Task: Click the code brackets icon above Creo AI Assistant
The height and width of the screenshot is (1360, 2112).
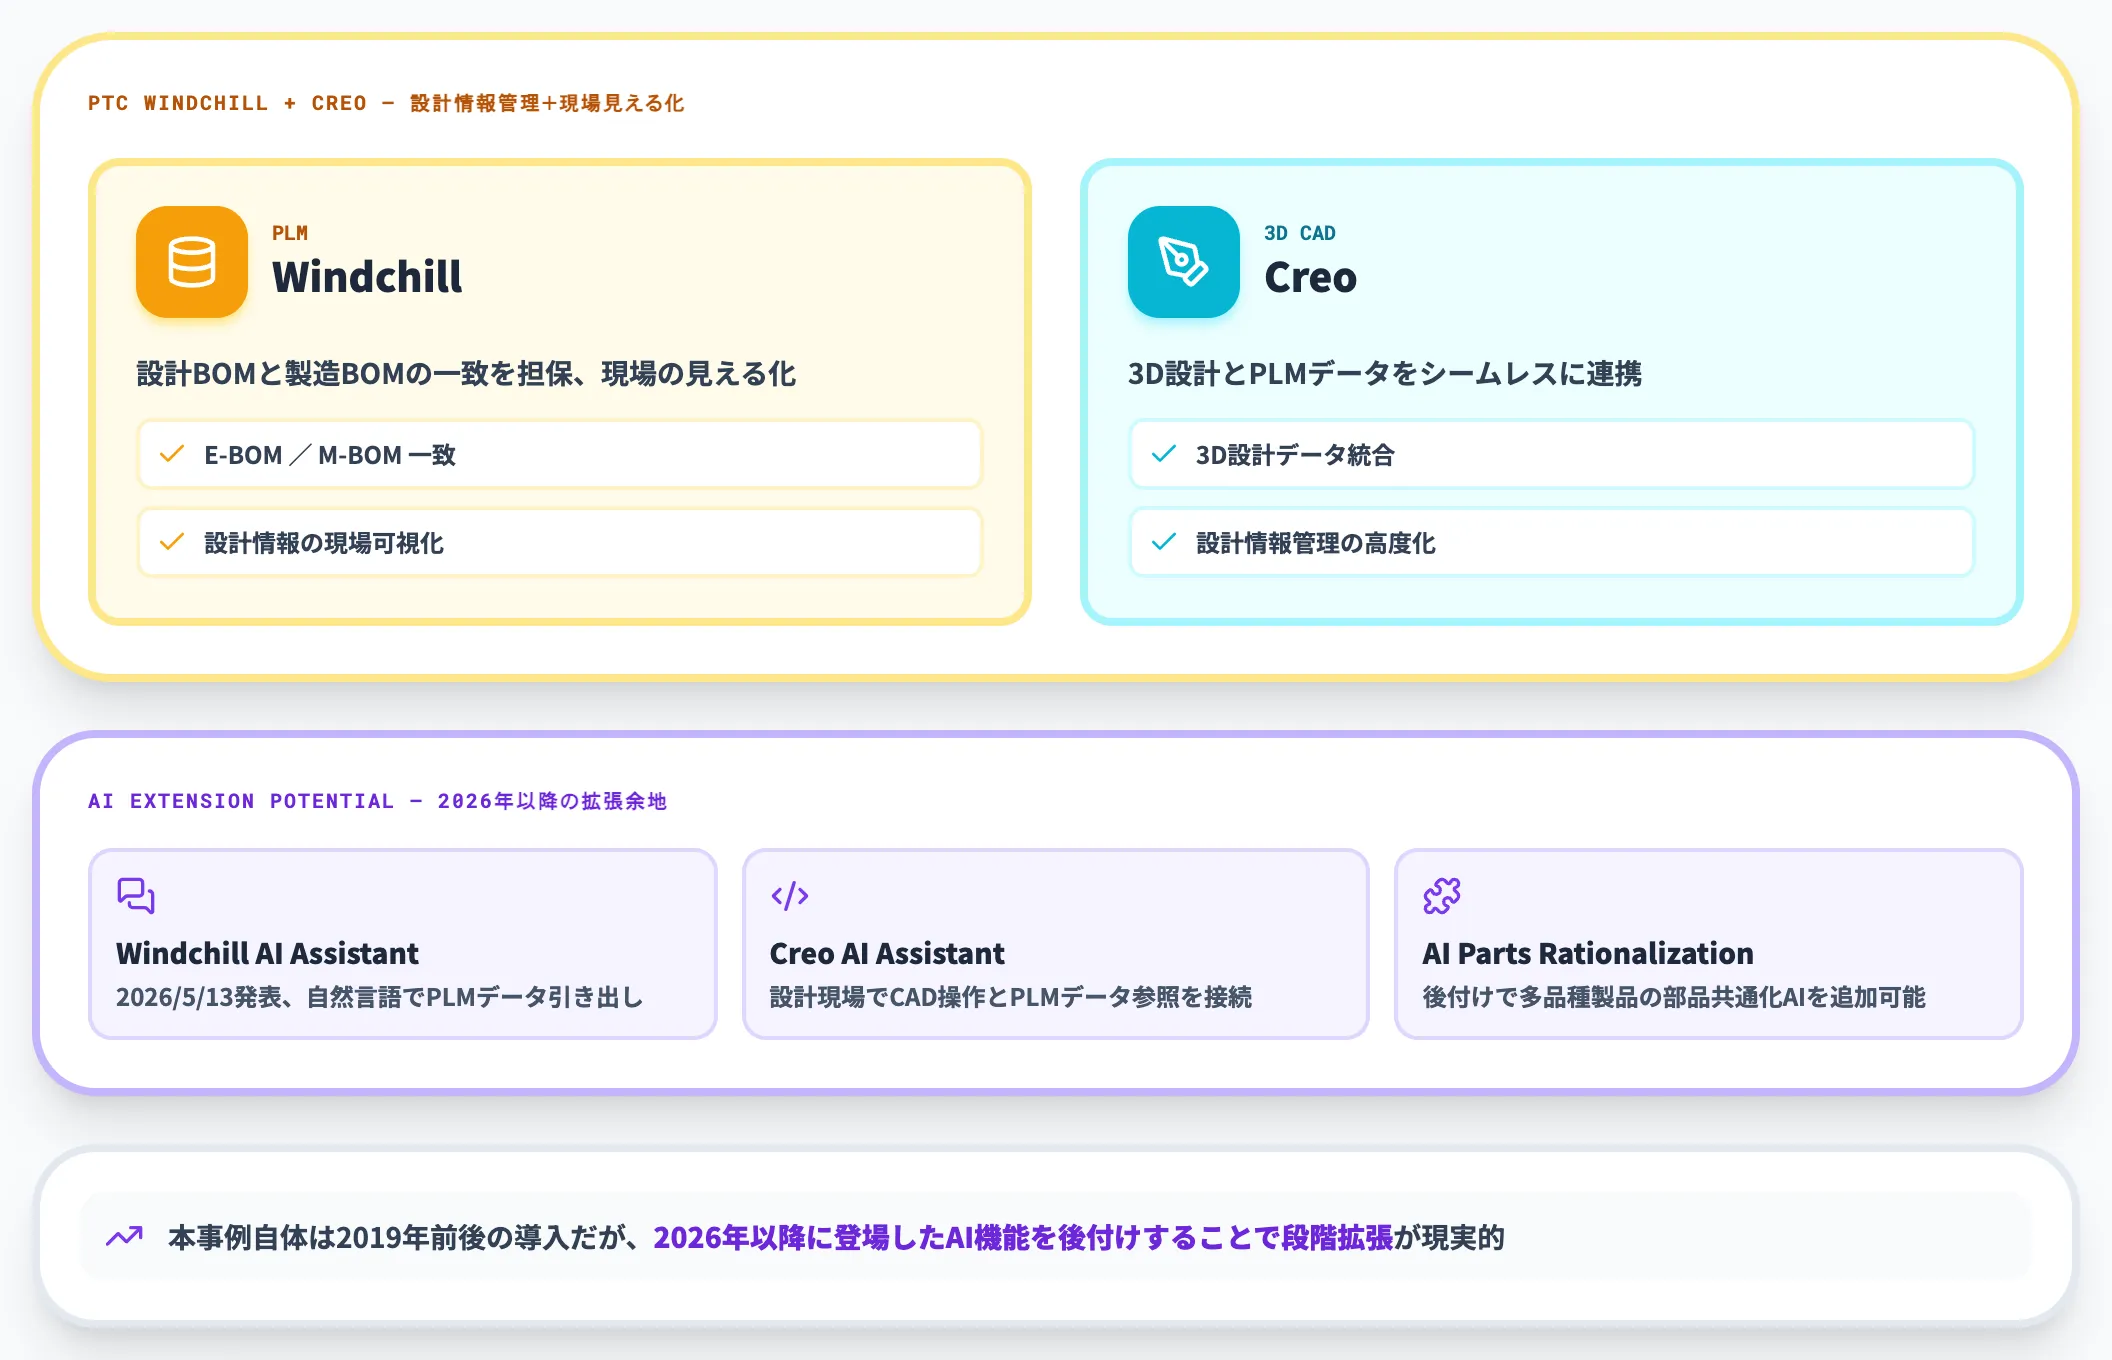Action: (790, 895)
